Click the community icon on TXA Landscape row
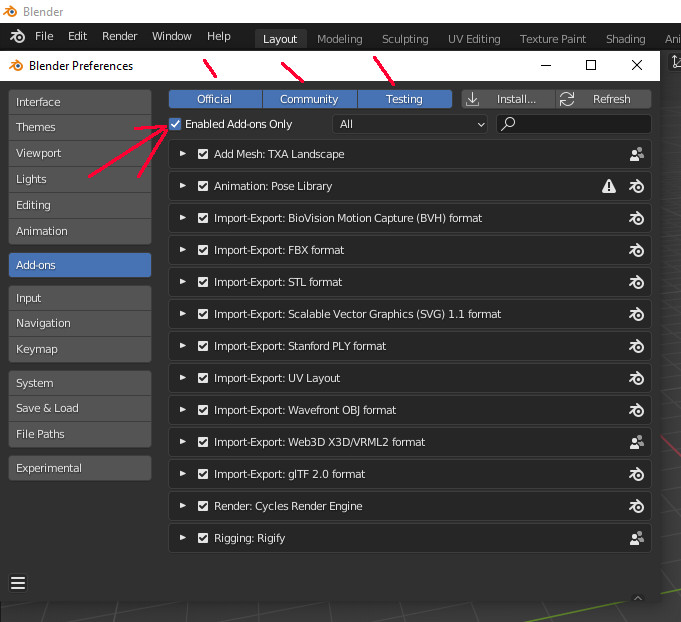Screen dimensions: 681x622 tap(637, 154)
